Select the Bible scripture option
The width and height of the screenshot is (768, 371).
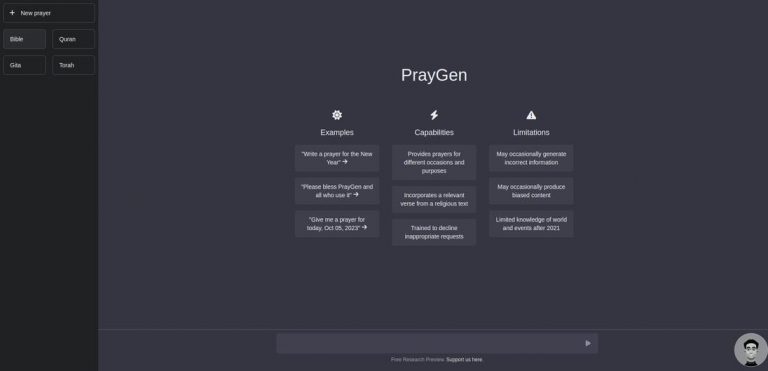(24, 39)
